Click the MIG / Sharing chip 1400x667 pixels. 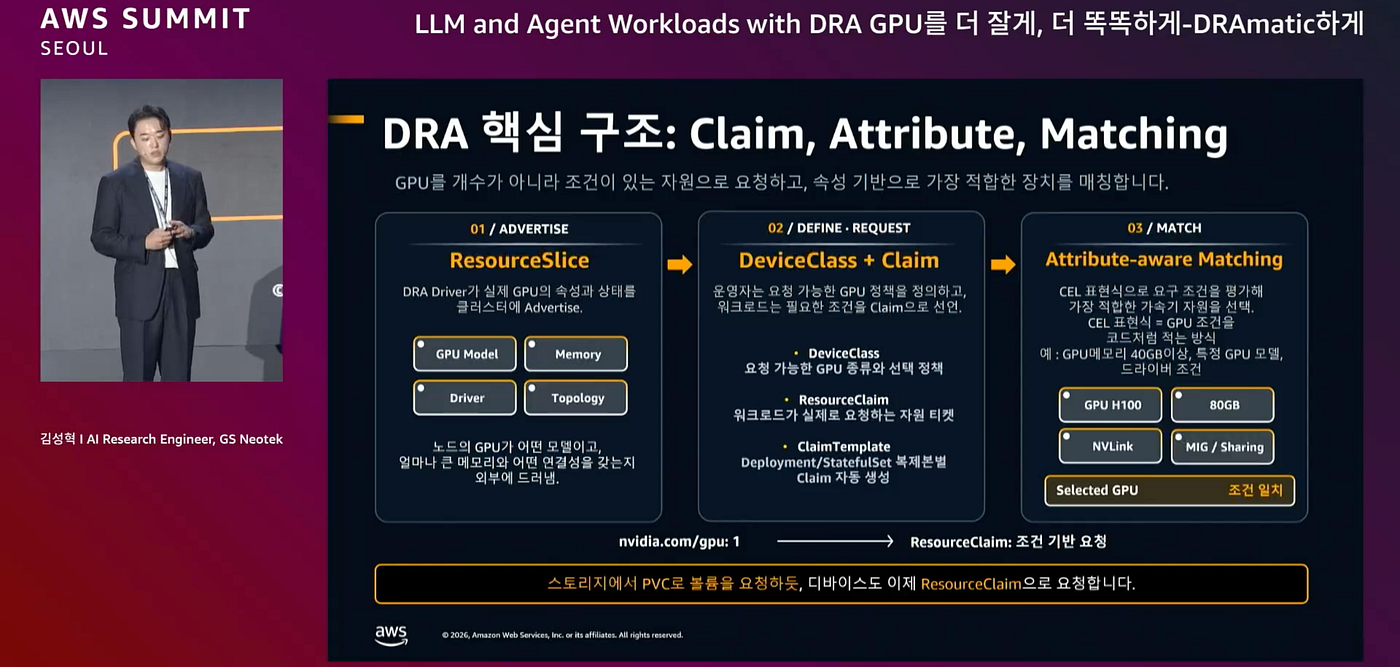pos(1222,446)
